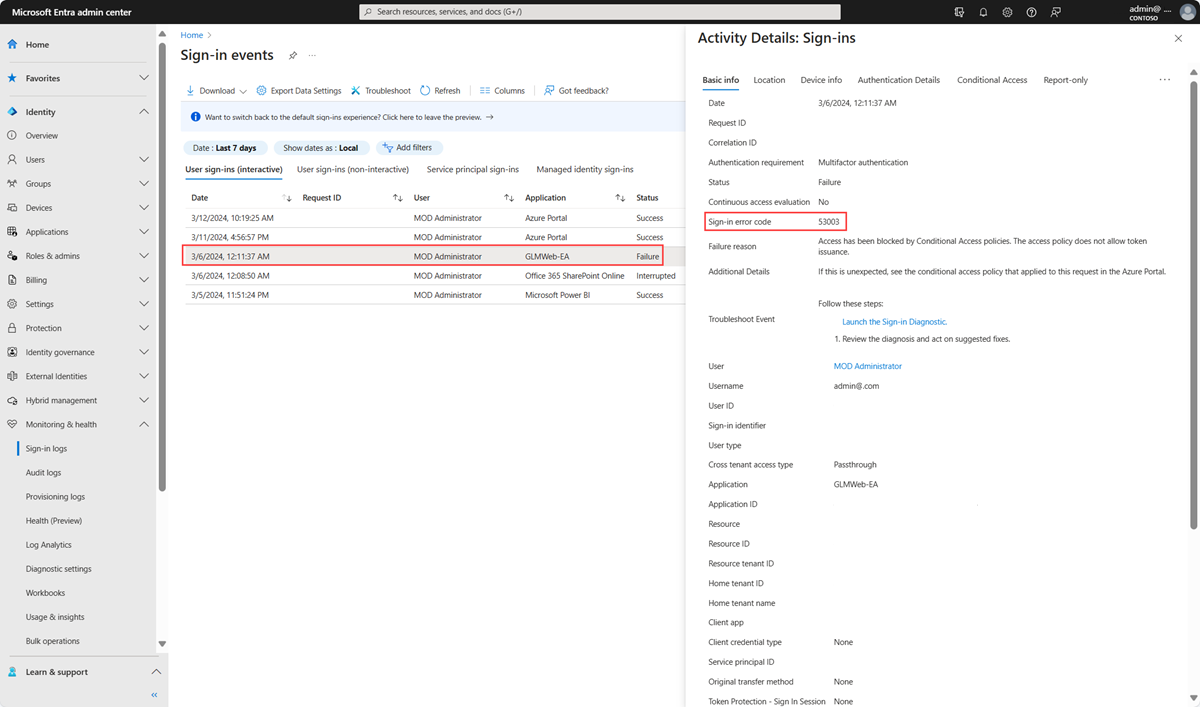The width and height of the screenshot is (1200, 707).
Task: Expand the Users navigation item
Action: coord(144,160)
